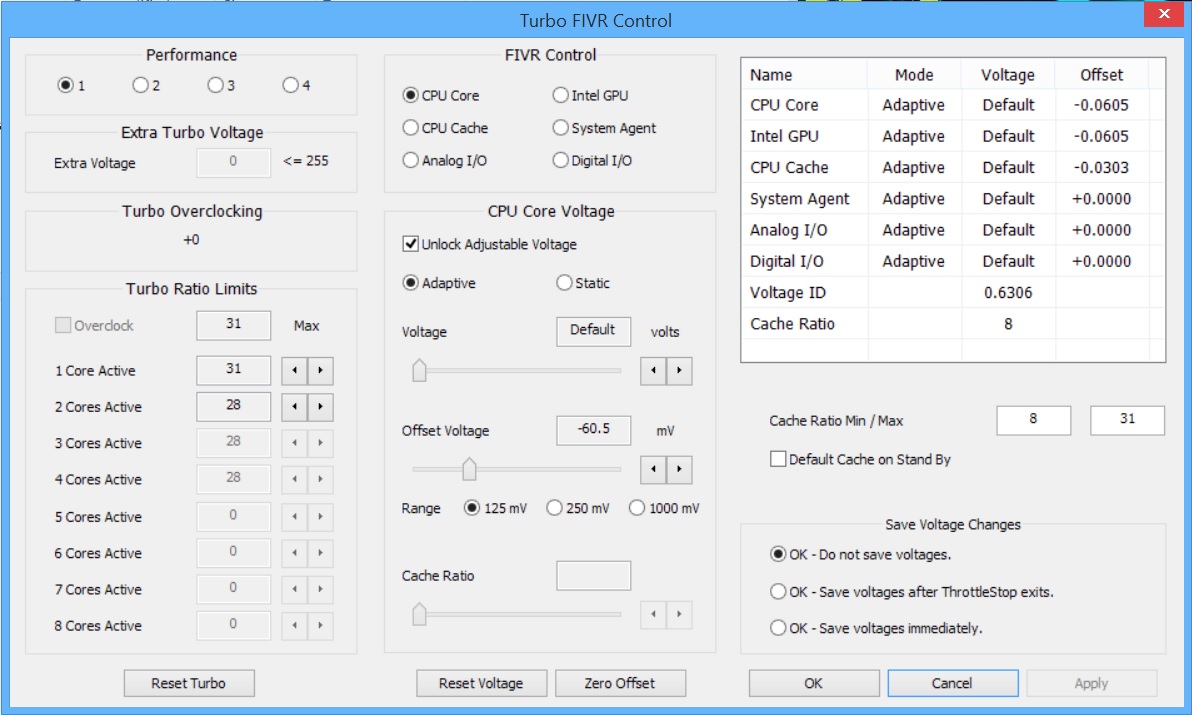
Task: Click the Offset Voltage -60.5 field
Action: [593, 430]
